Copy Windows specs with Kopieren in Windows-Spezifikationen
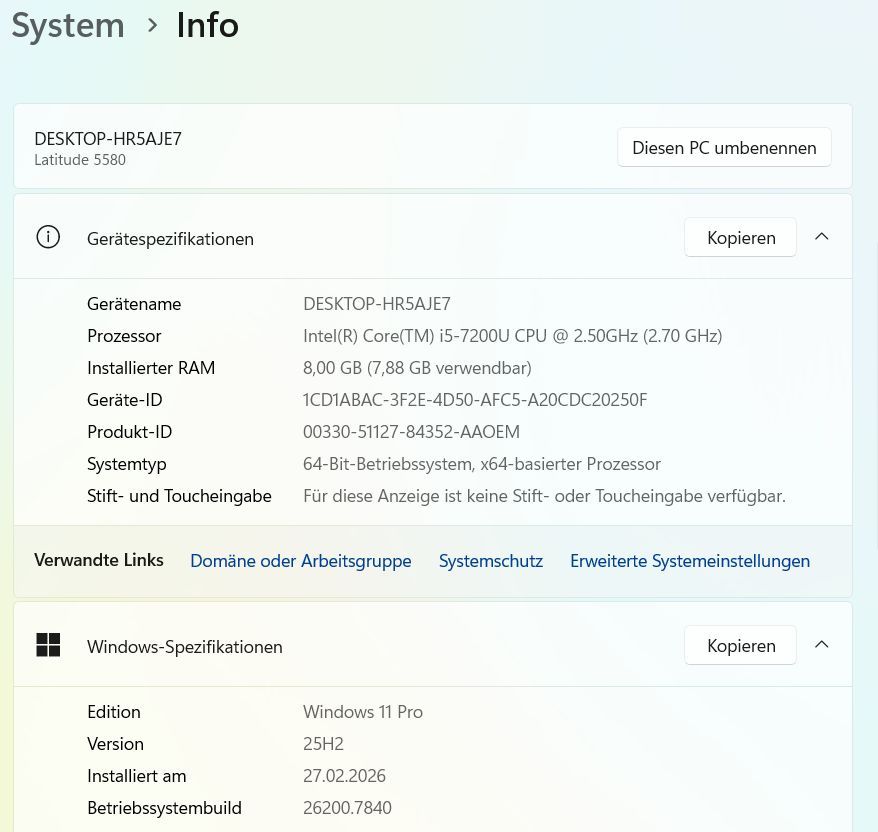Viewport: 878px width, 832px height. [x=740, y=646]
